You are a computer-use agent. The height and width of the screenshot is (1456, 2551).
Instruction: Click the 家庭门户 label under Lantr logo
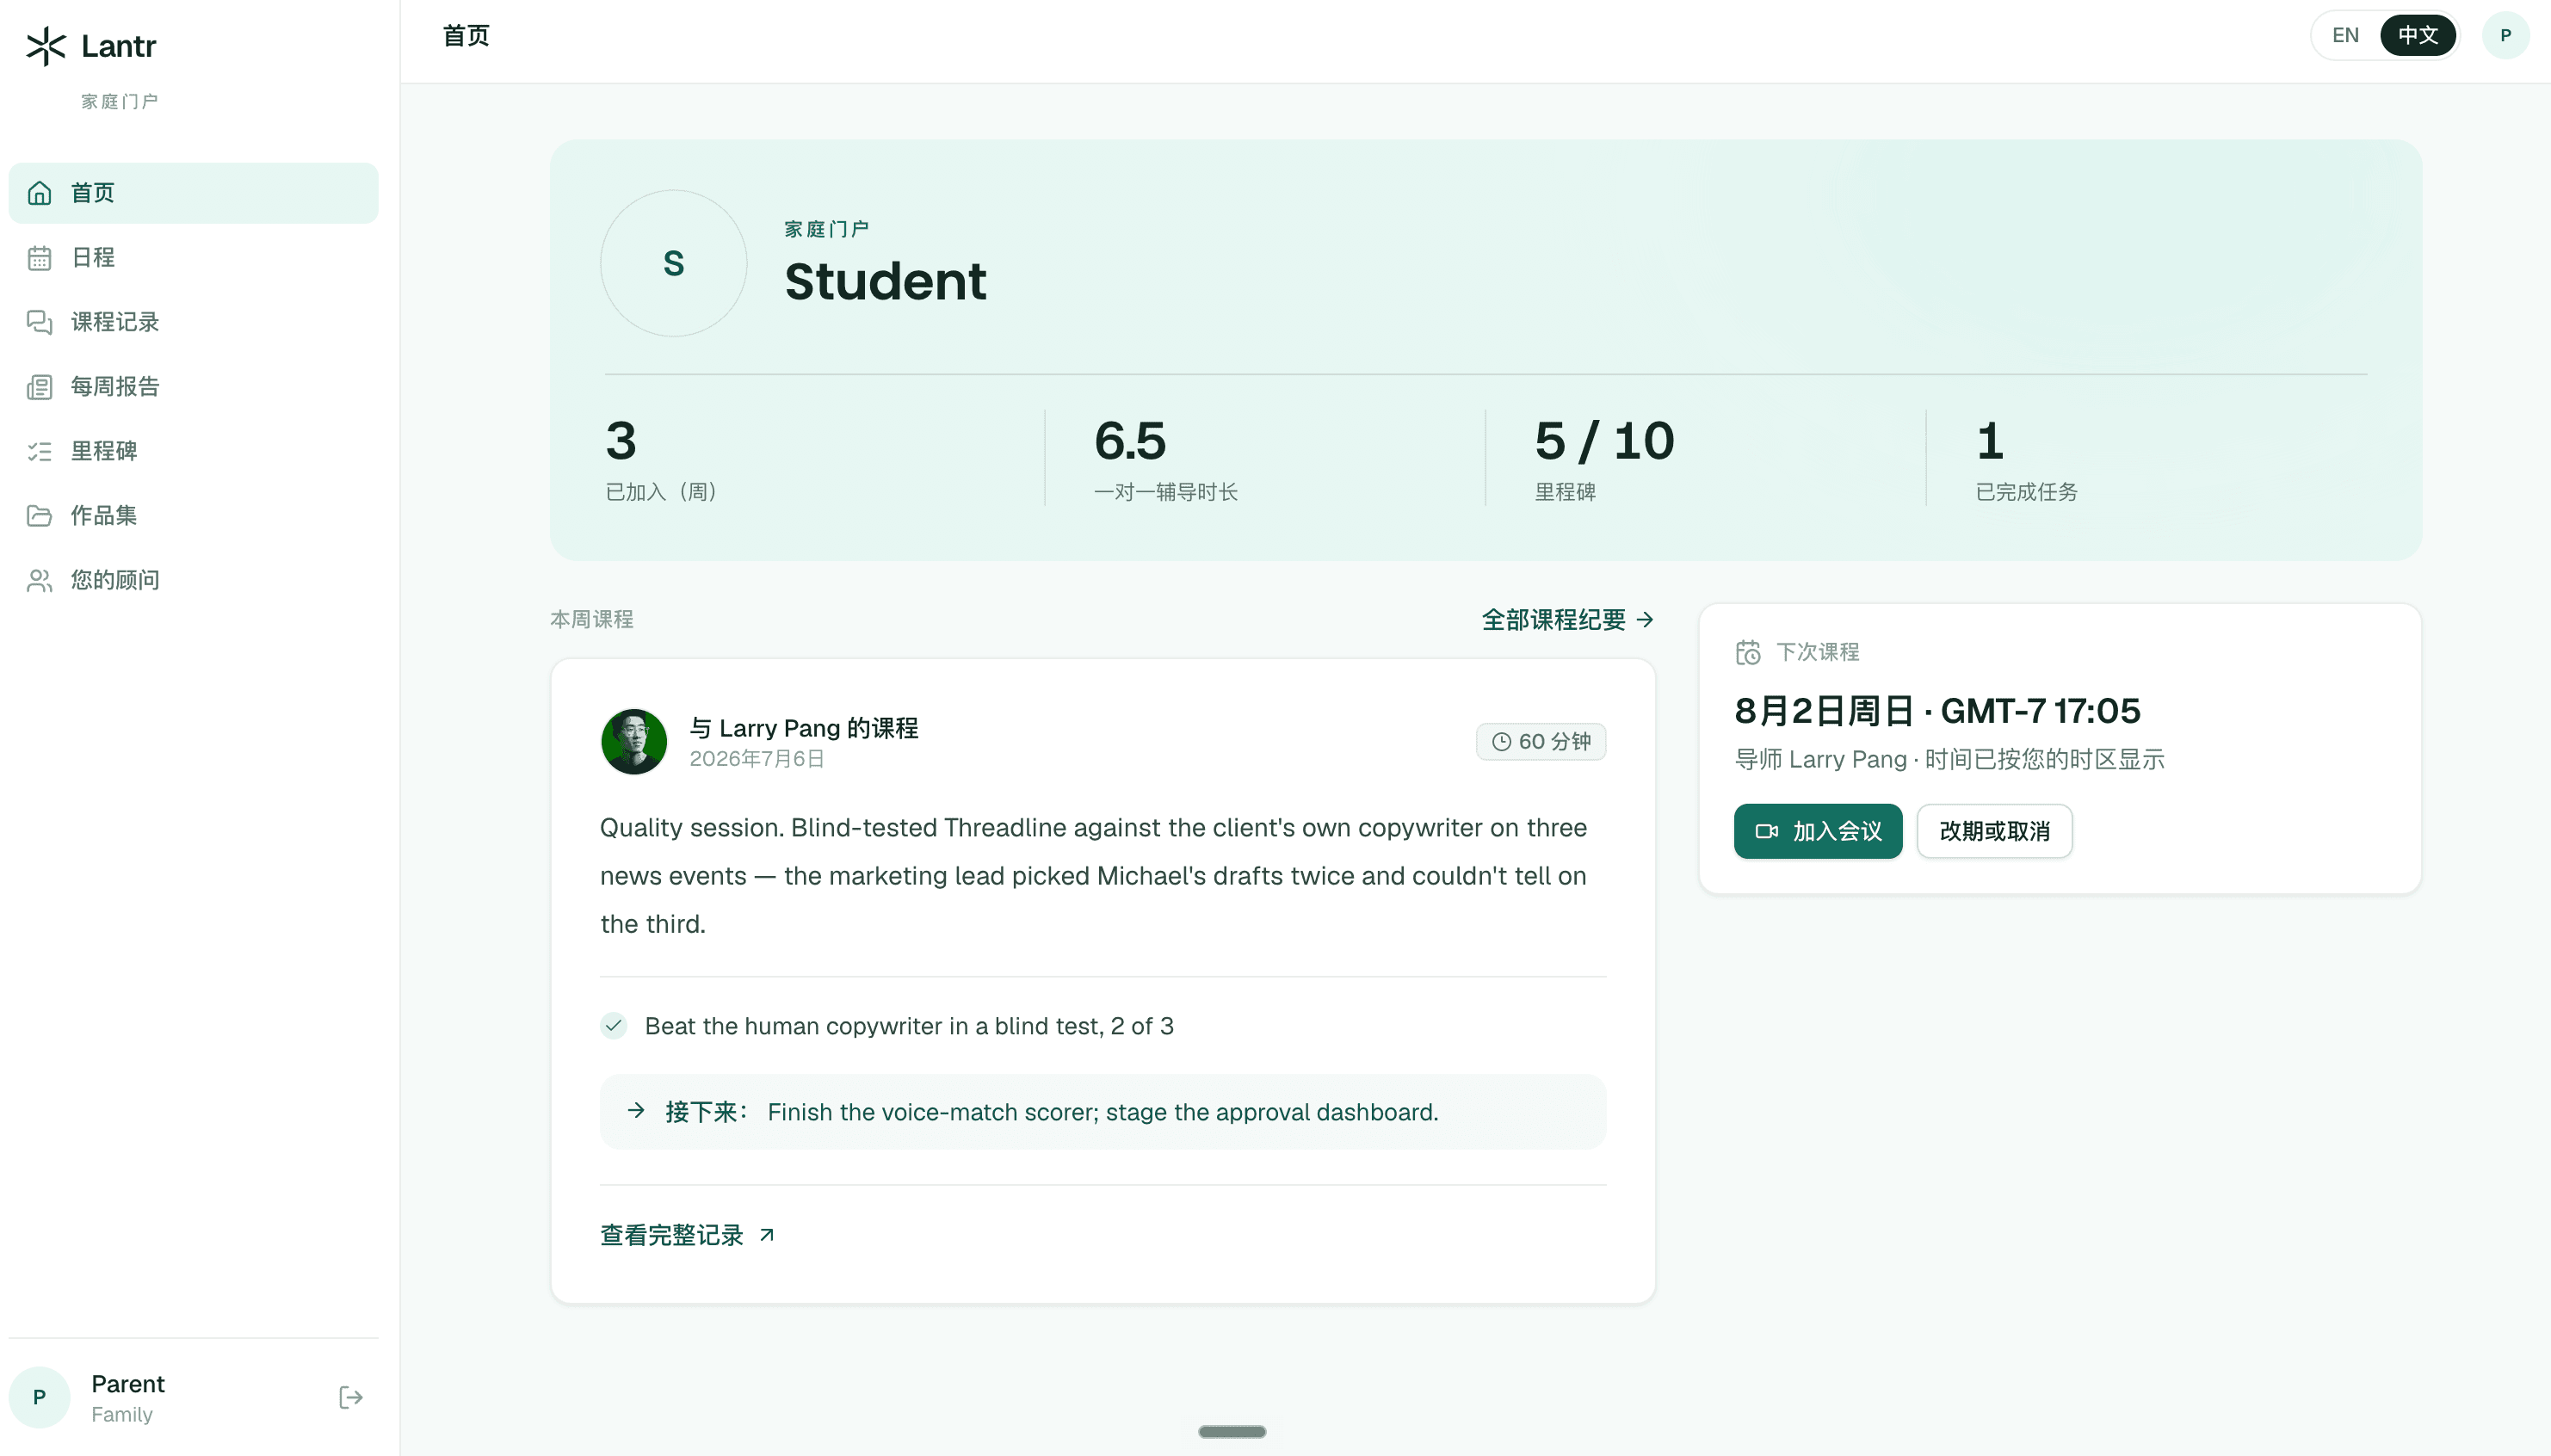(119, 102)
